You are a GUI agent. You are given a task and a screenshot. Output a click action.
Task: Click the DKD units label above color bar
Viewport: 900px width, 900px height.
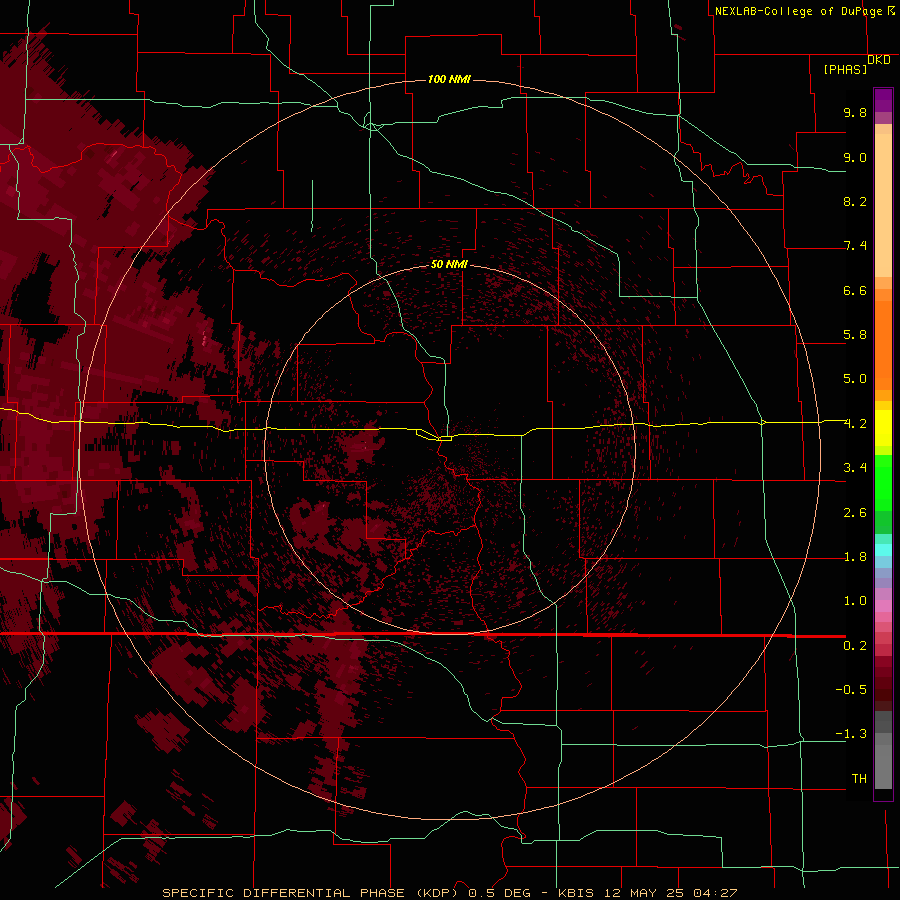(x=878, y=60)
